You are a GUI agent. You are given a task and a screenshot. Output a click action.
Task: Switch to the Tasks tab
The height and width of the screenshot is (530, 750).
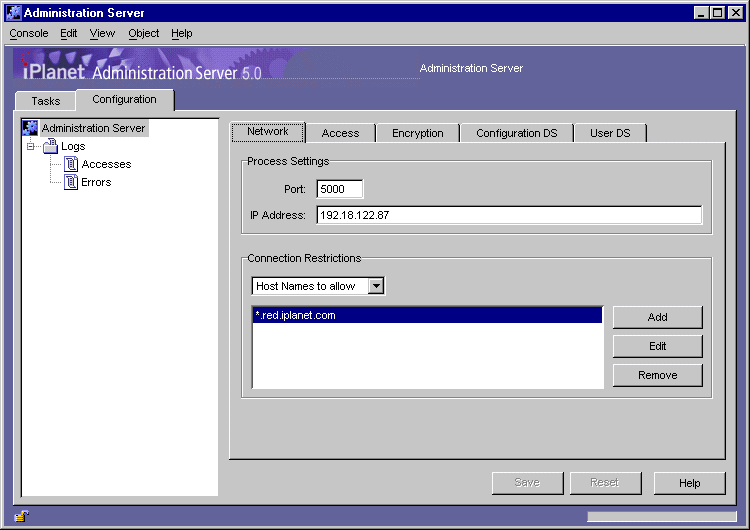click(x=45, y=101)
